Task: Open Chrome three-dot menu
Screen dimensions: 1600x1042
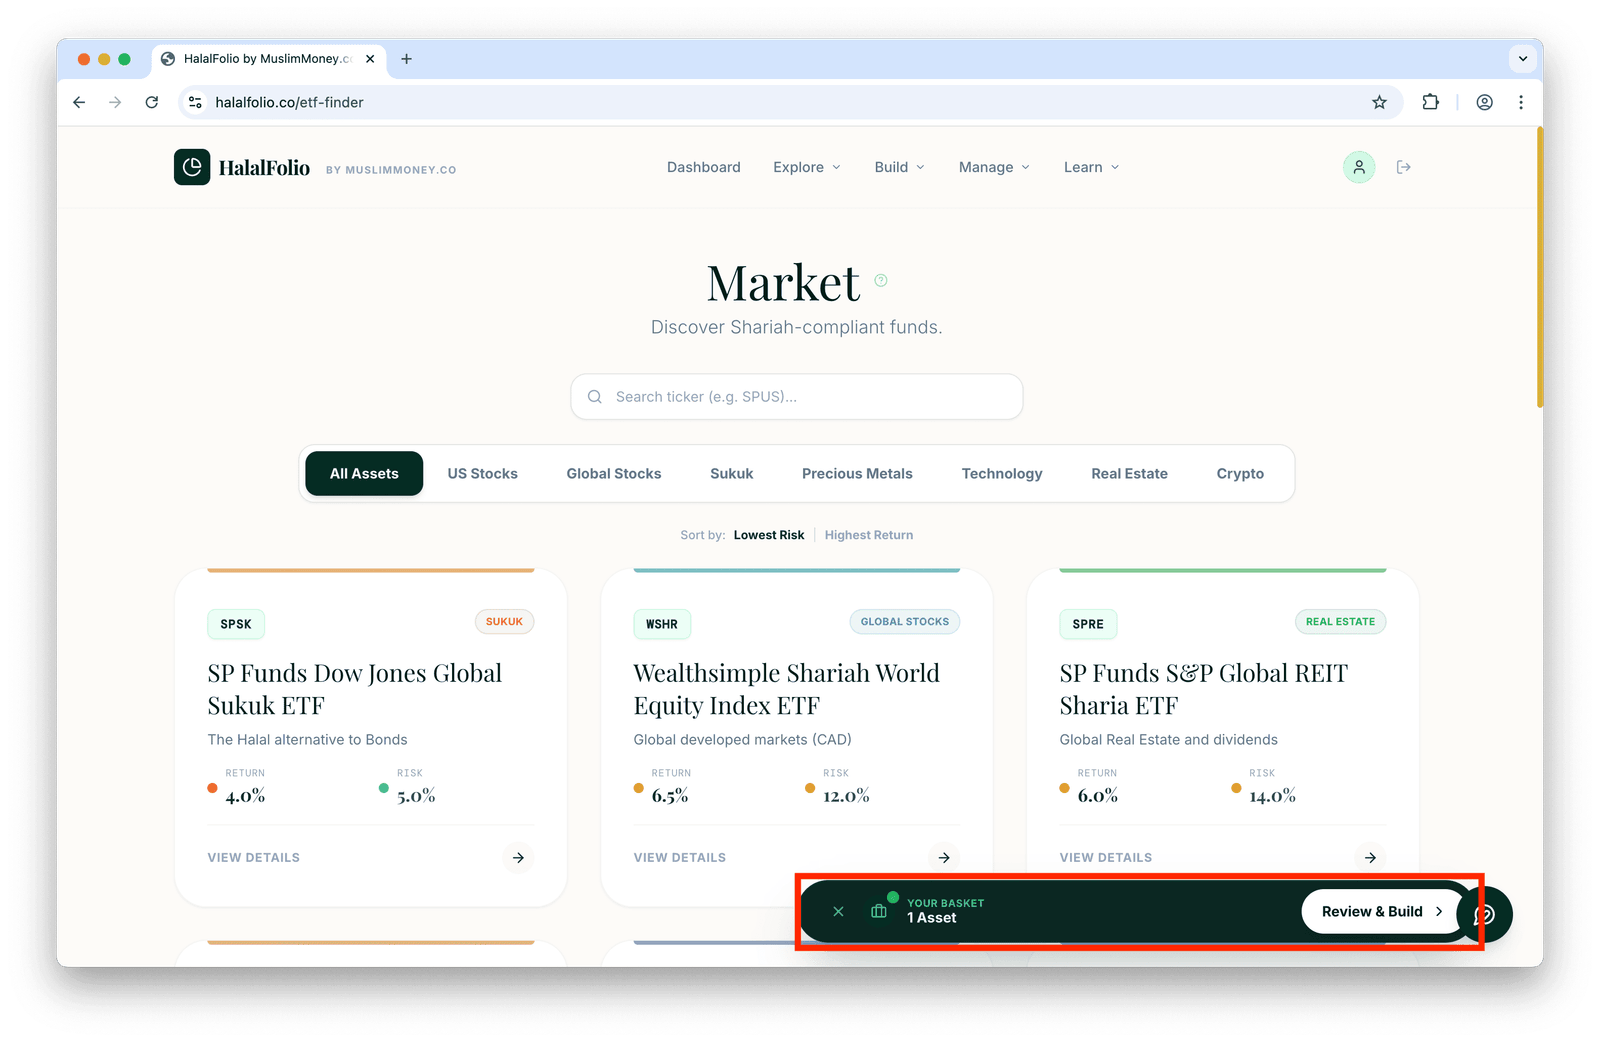Action: (1521, 102)
